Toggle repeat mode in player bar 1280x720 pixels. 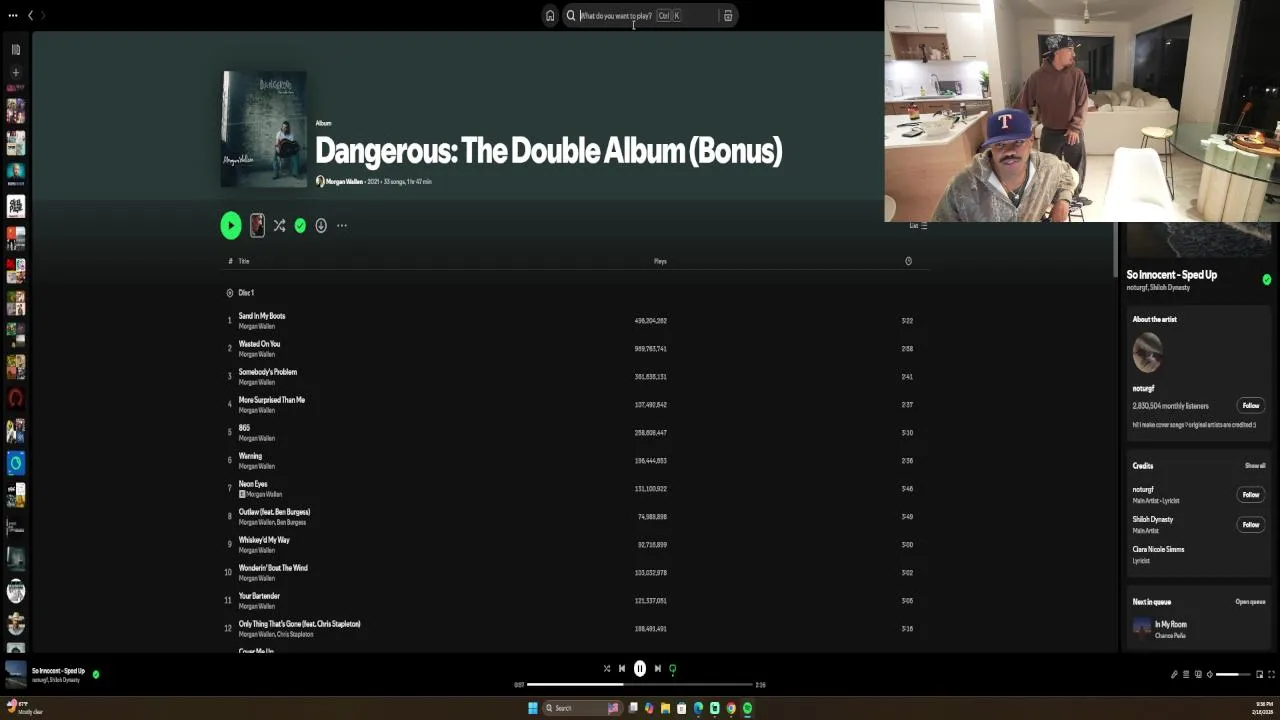point(673,669)
